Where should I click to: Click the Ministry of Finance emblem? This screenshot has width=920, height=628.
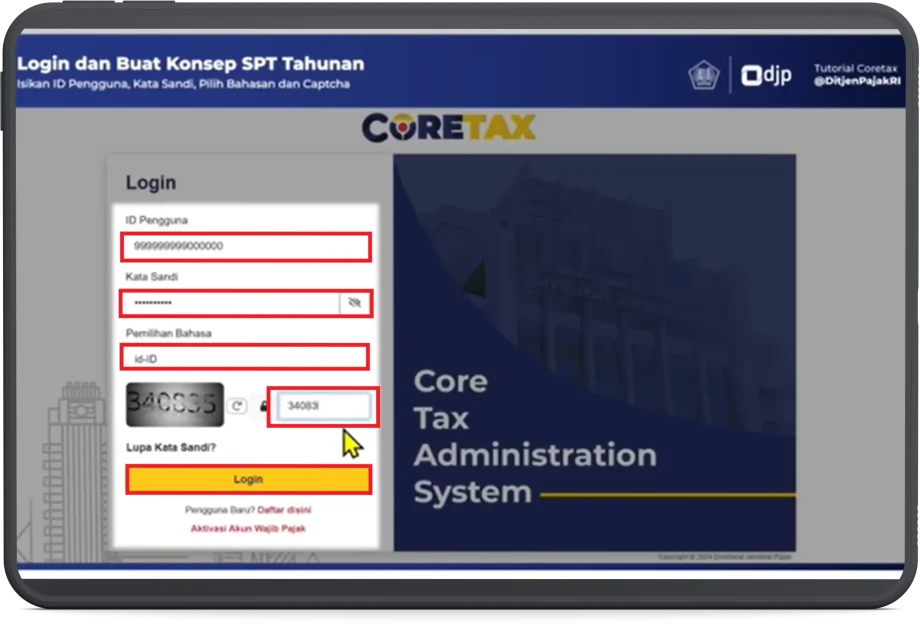[x=703, y=75]
